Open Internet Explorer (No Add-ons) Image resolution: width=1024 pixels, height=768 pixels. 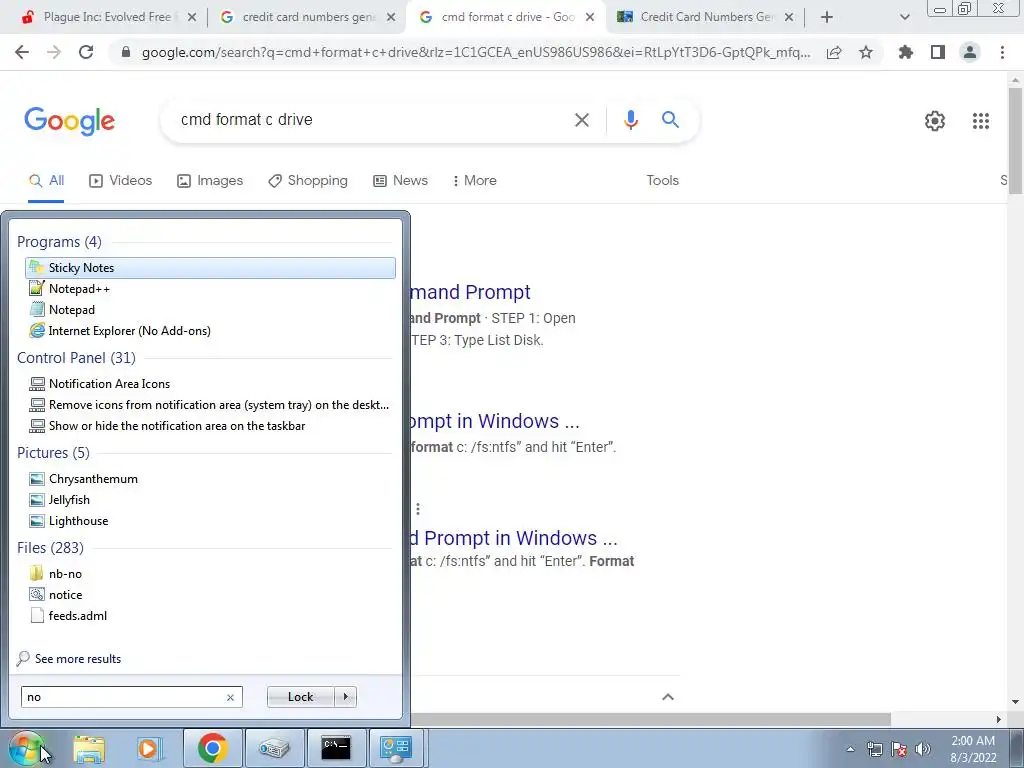point(129,330)
